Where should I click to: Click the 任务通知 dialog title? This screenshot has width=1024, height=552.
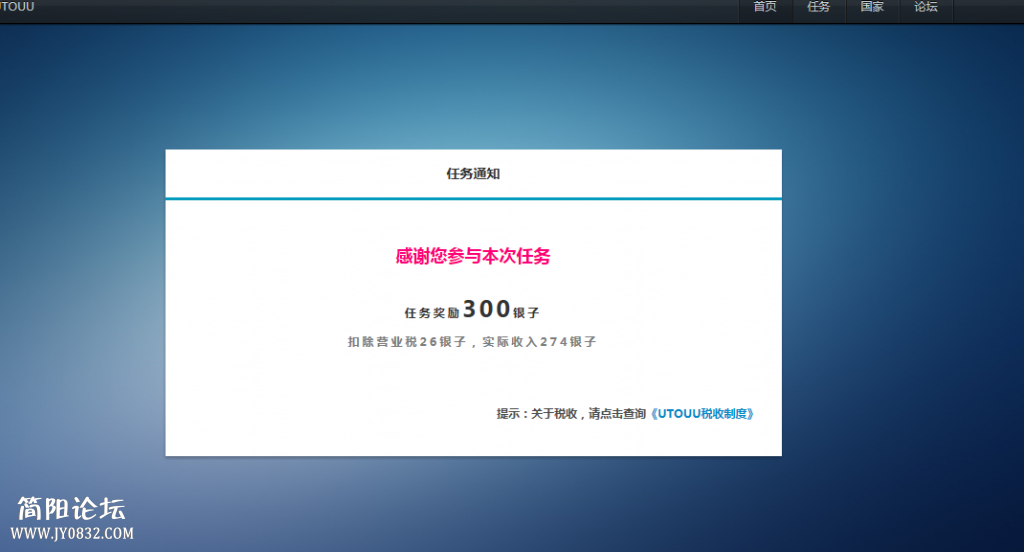pos(473,174)
